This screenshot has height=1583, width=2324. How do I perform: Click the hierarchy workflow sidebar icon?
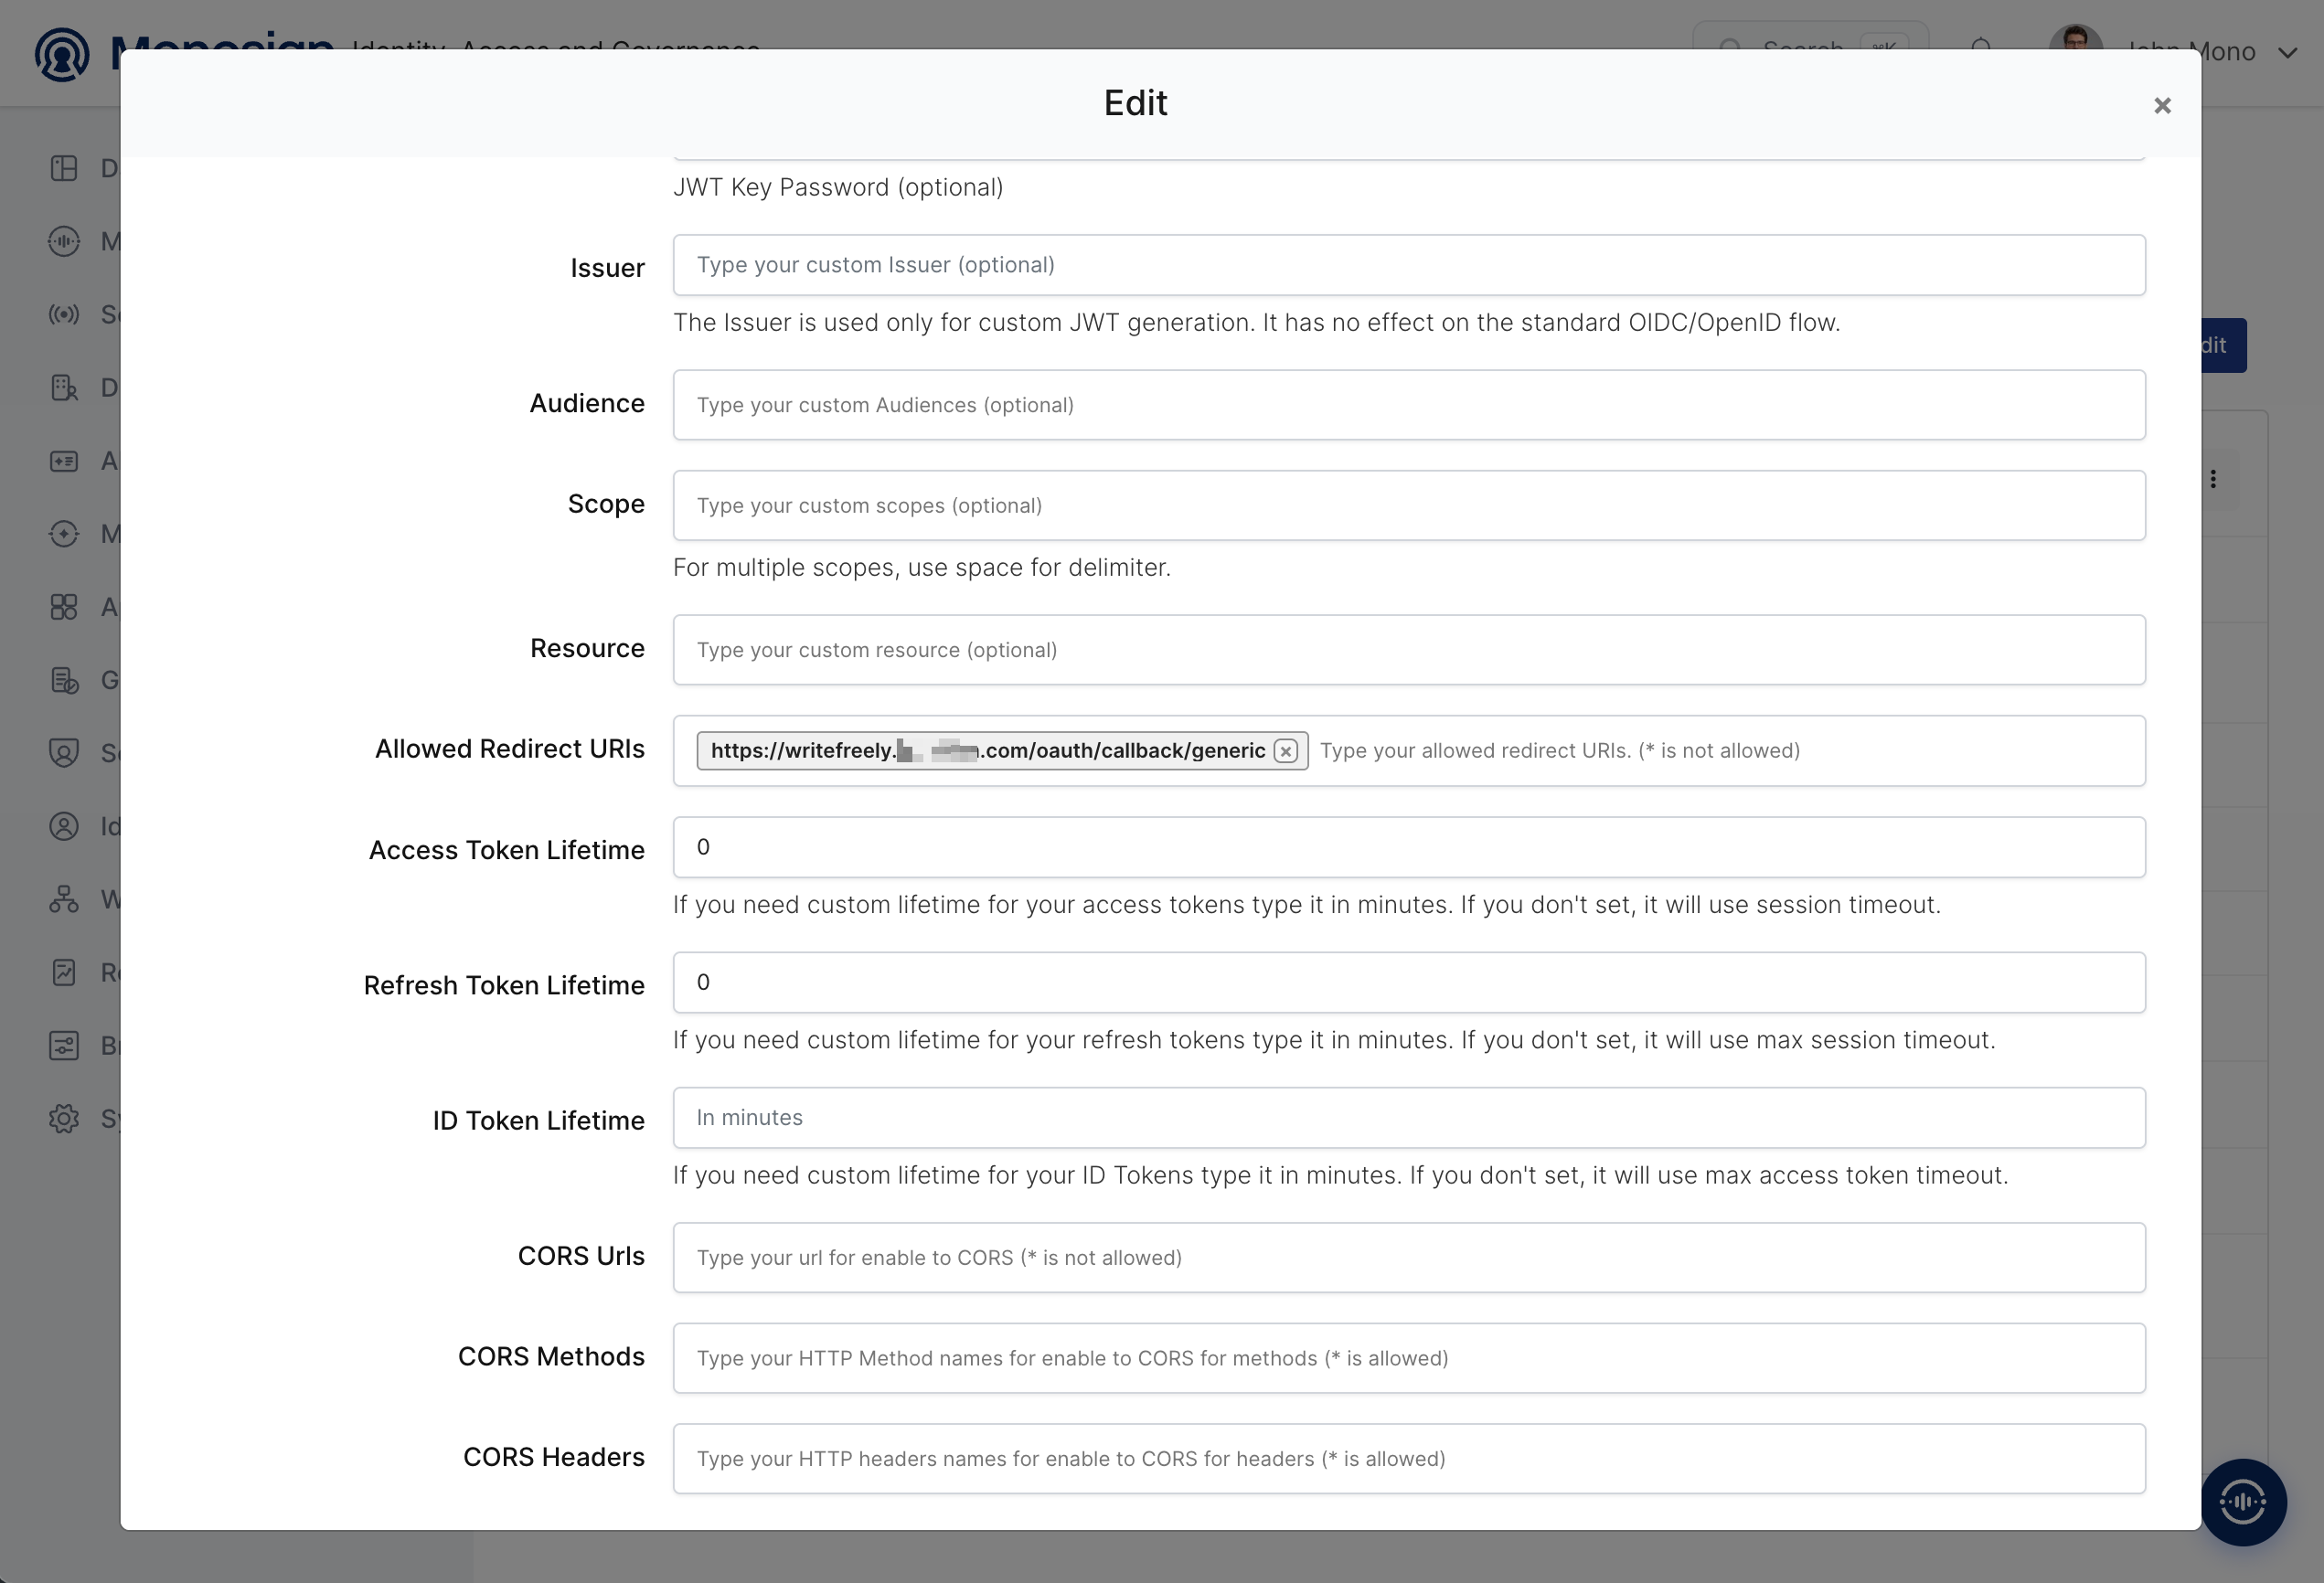click(64, 899)
